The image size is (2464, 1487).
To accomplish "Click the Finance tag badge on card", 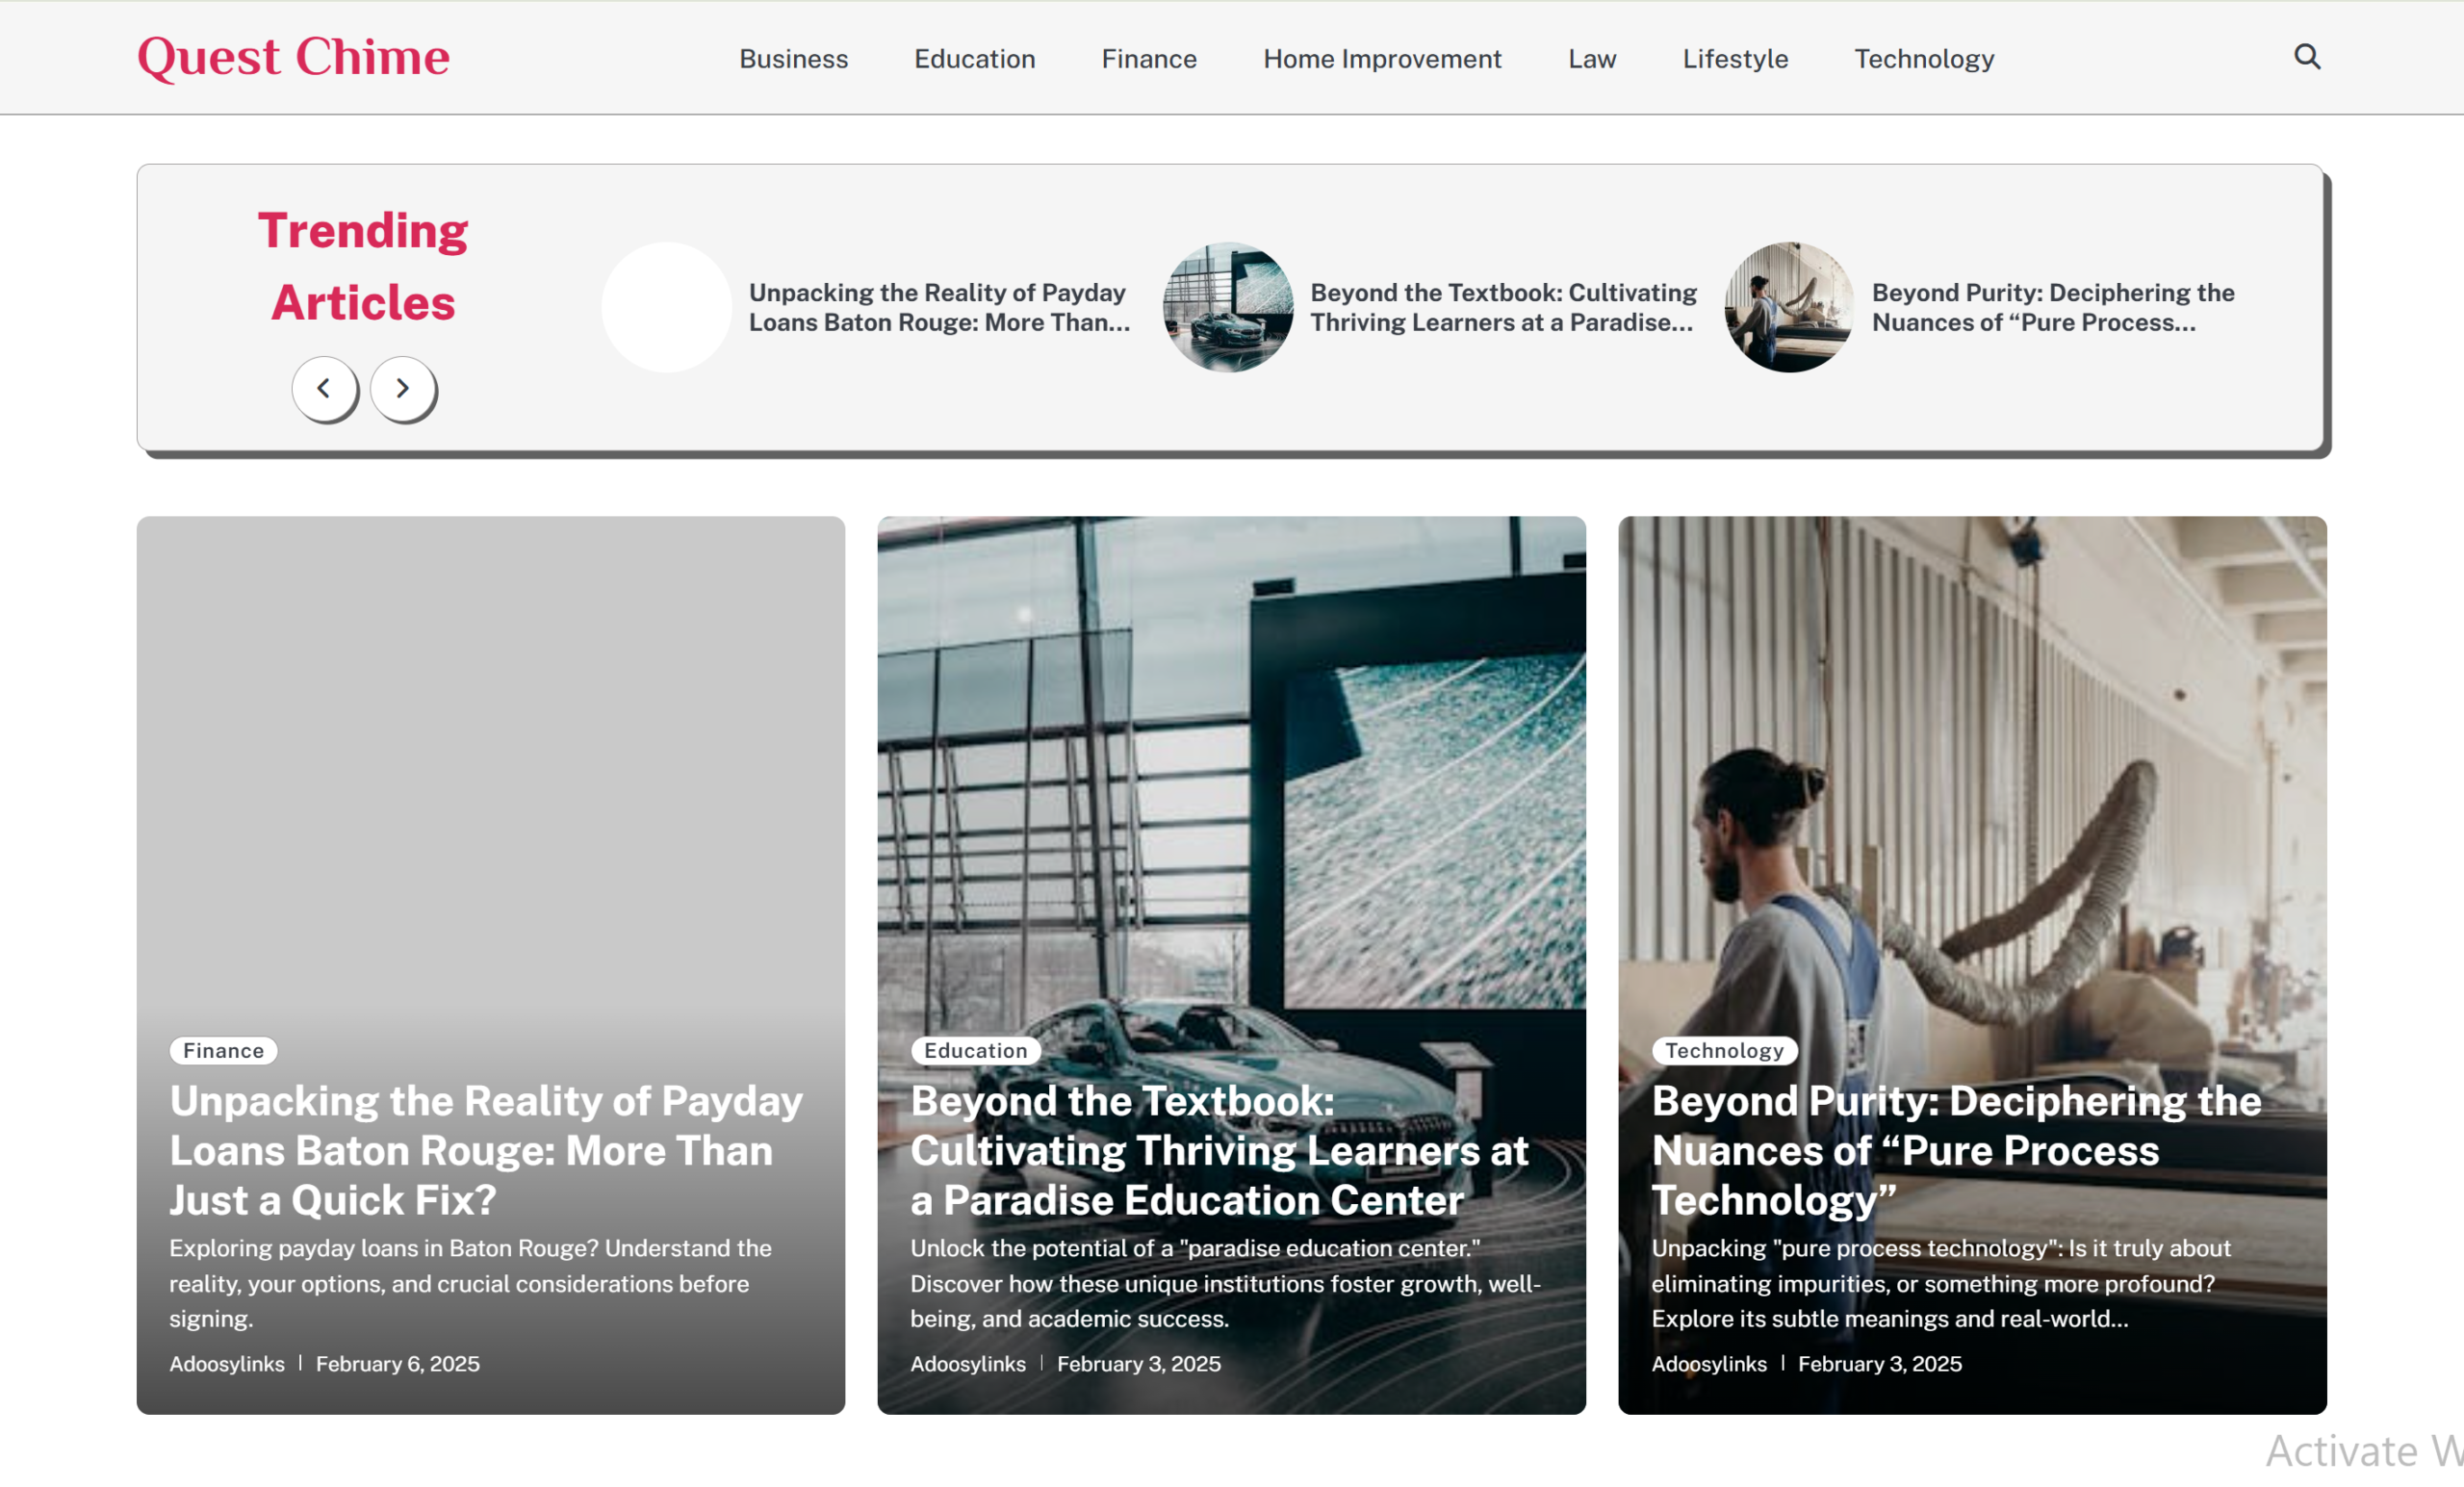I will pos(223,1050).
